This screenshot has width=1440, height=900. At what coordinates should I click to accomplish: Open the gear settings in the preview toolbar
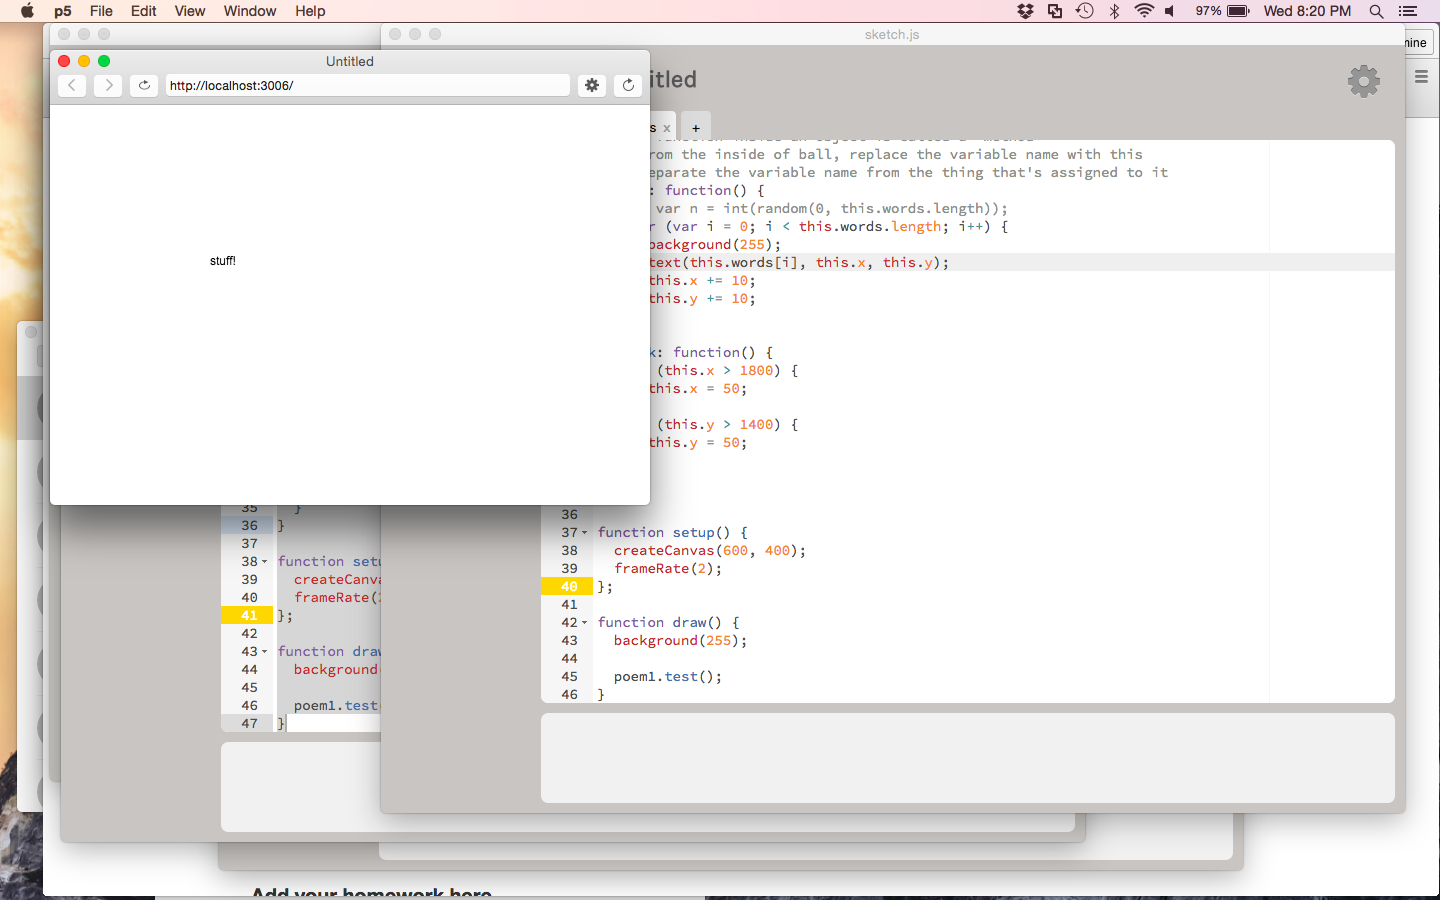pos(592,86)
